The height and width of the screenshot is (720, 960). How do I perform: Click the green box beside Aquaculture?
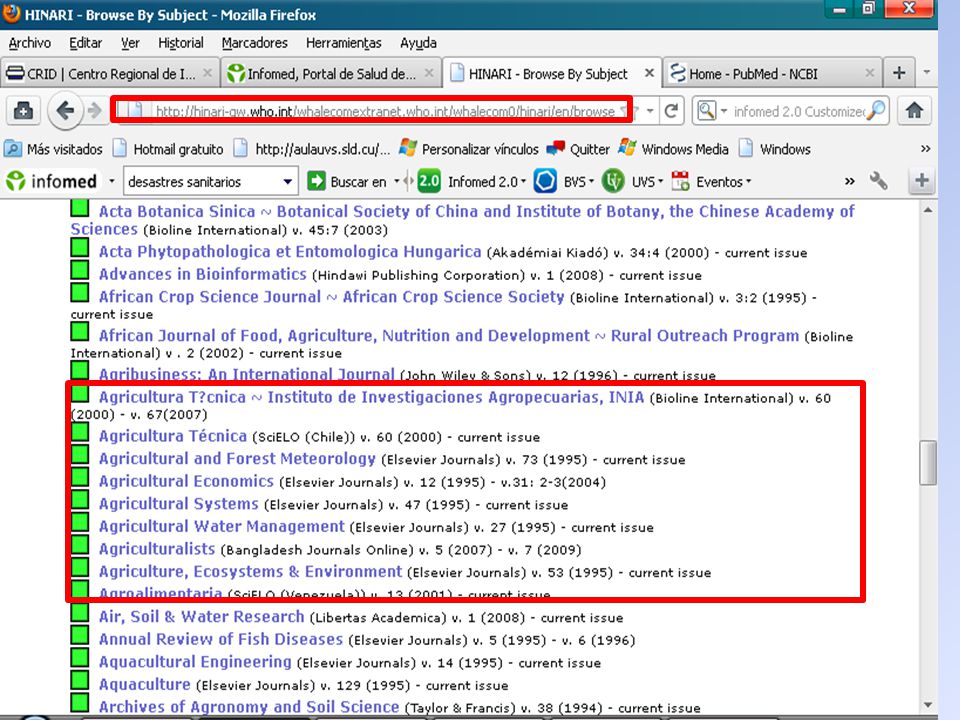click(x=80, y=680)
